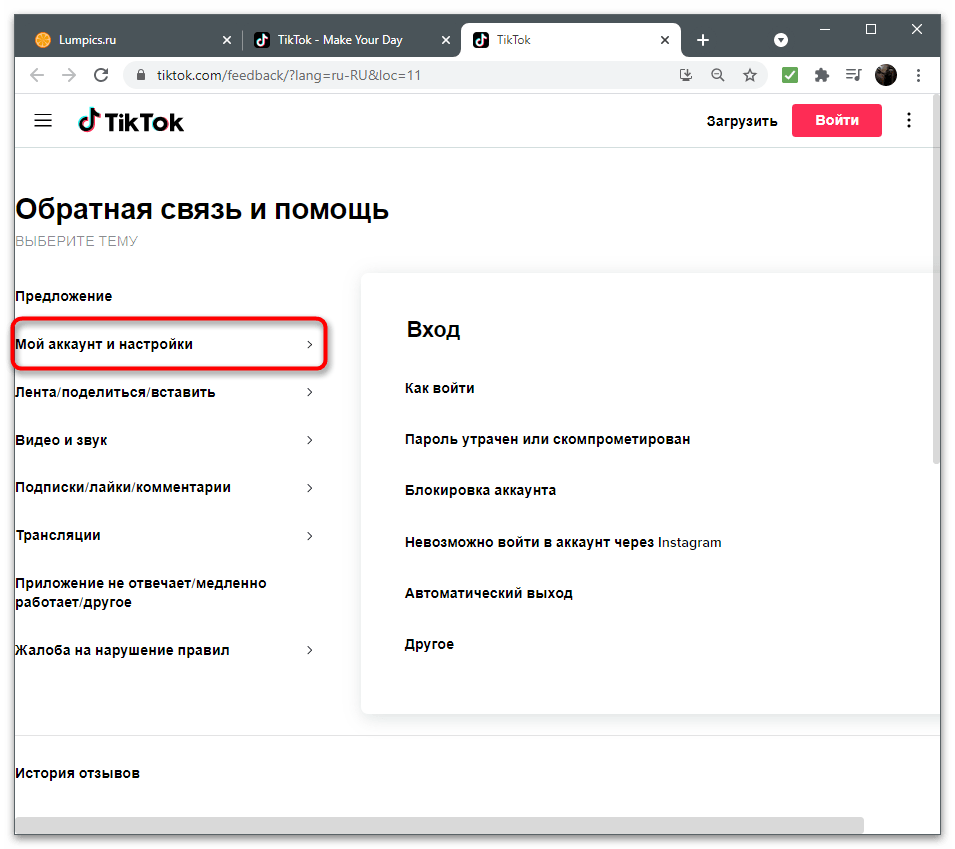Open the Chrome profile avatar
The width and height of the screenshot is (955, 849).
(886, 75)
